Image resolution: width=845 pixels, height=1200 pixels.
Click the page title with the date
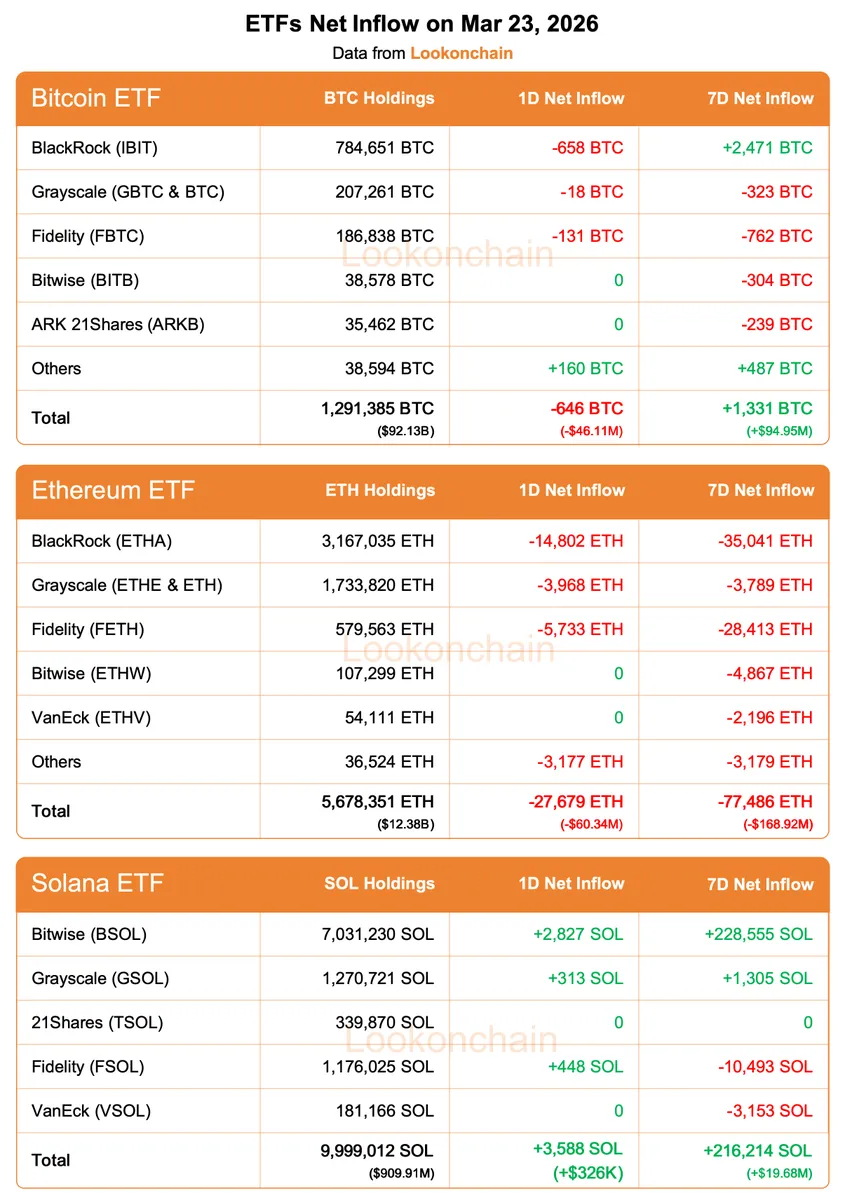tap(422, 23)
